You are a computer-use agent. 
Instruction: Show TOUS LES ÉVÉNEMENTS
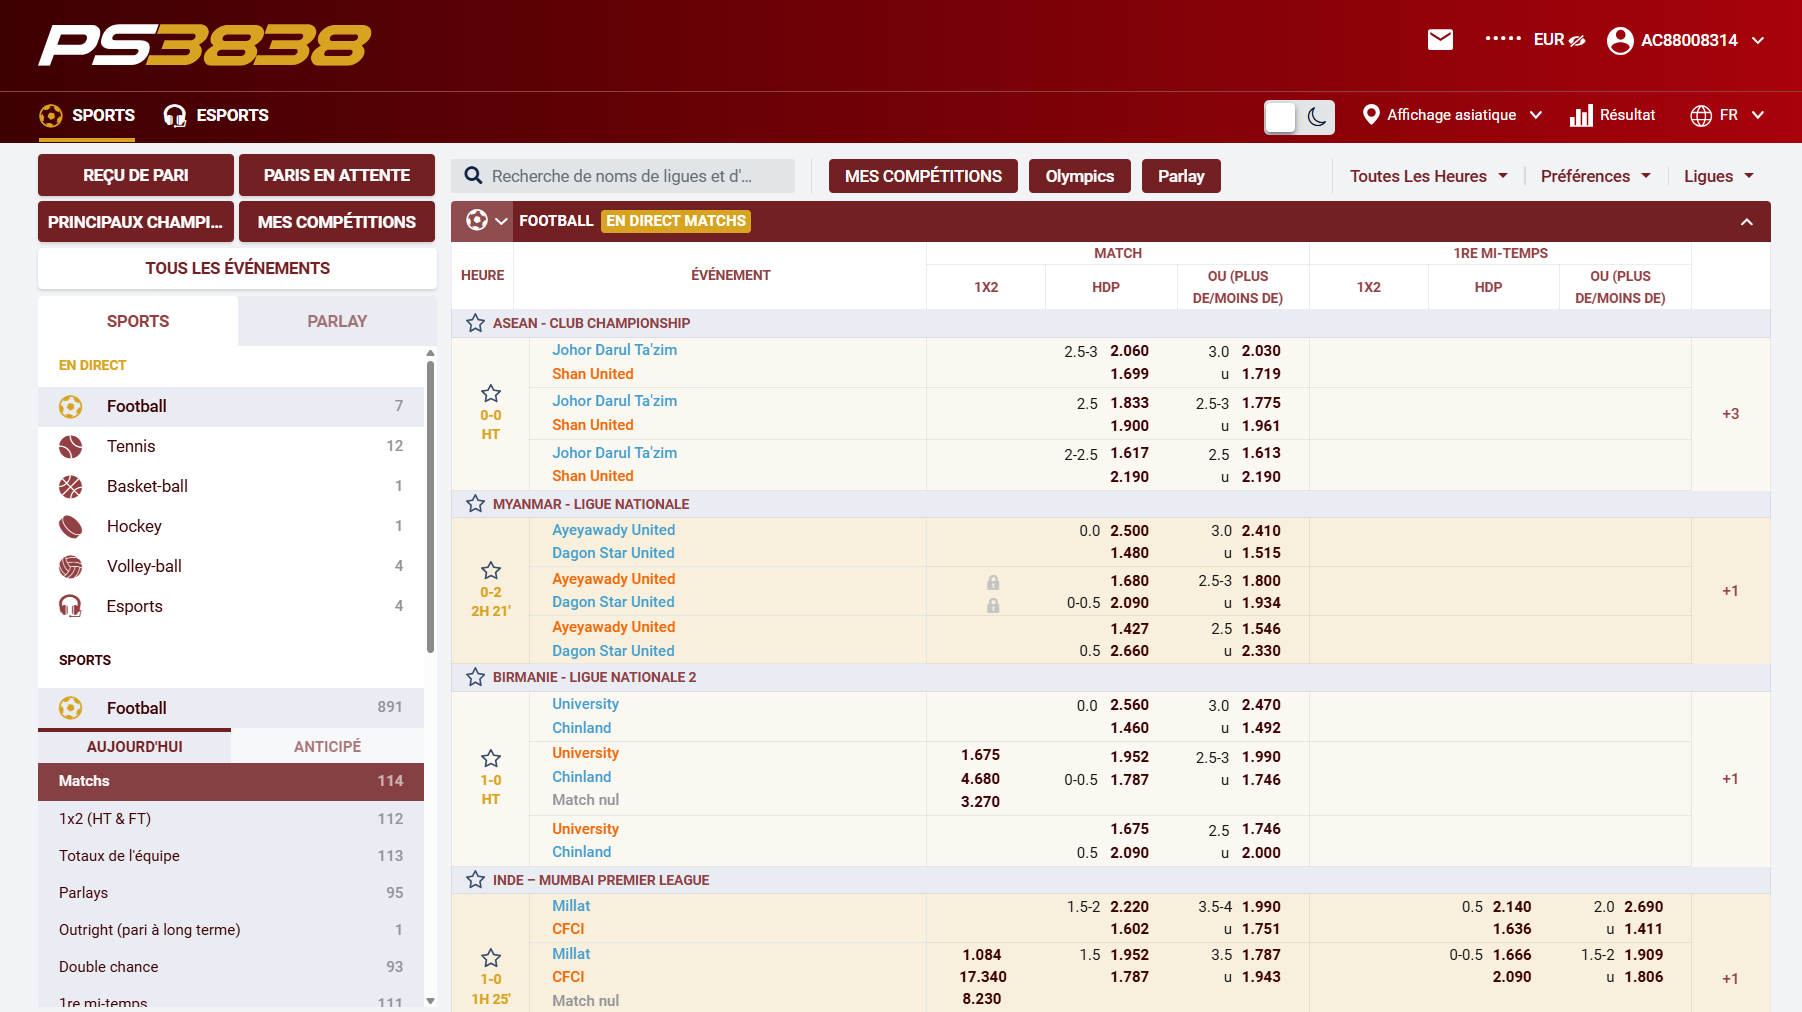[x=237, y=268]
